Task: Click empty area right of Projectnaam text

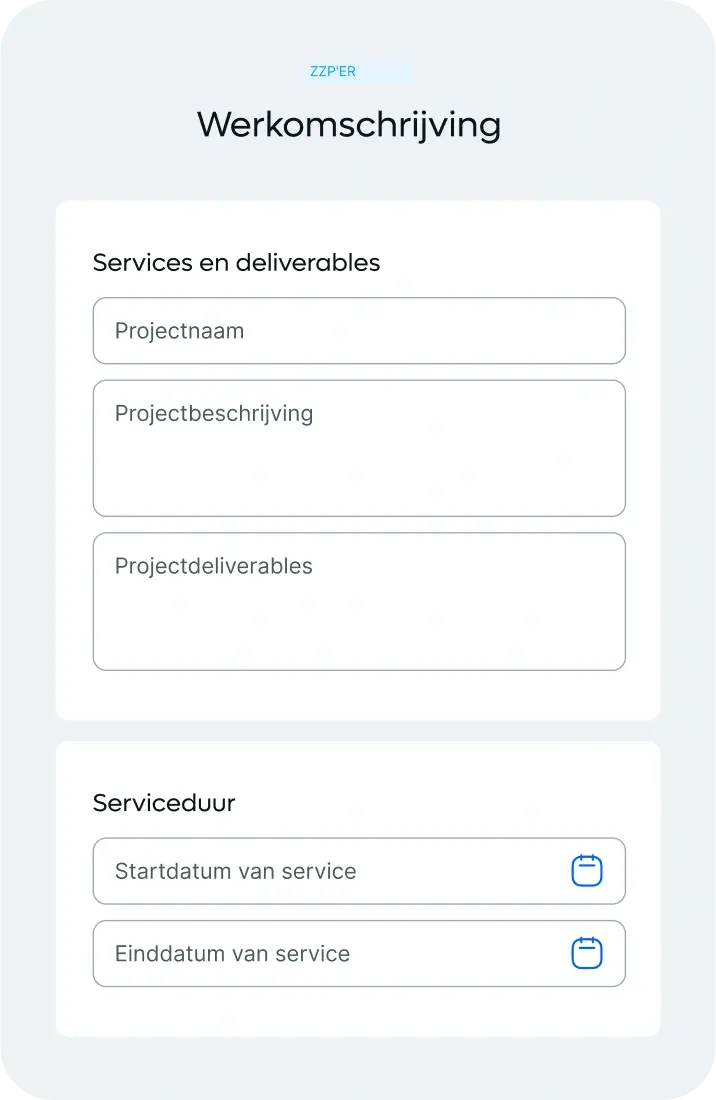Action: pos(450,331)
